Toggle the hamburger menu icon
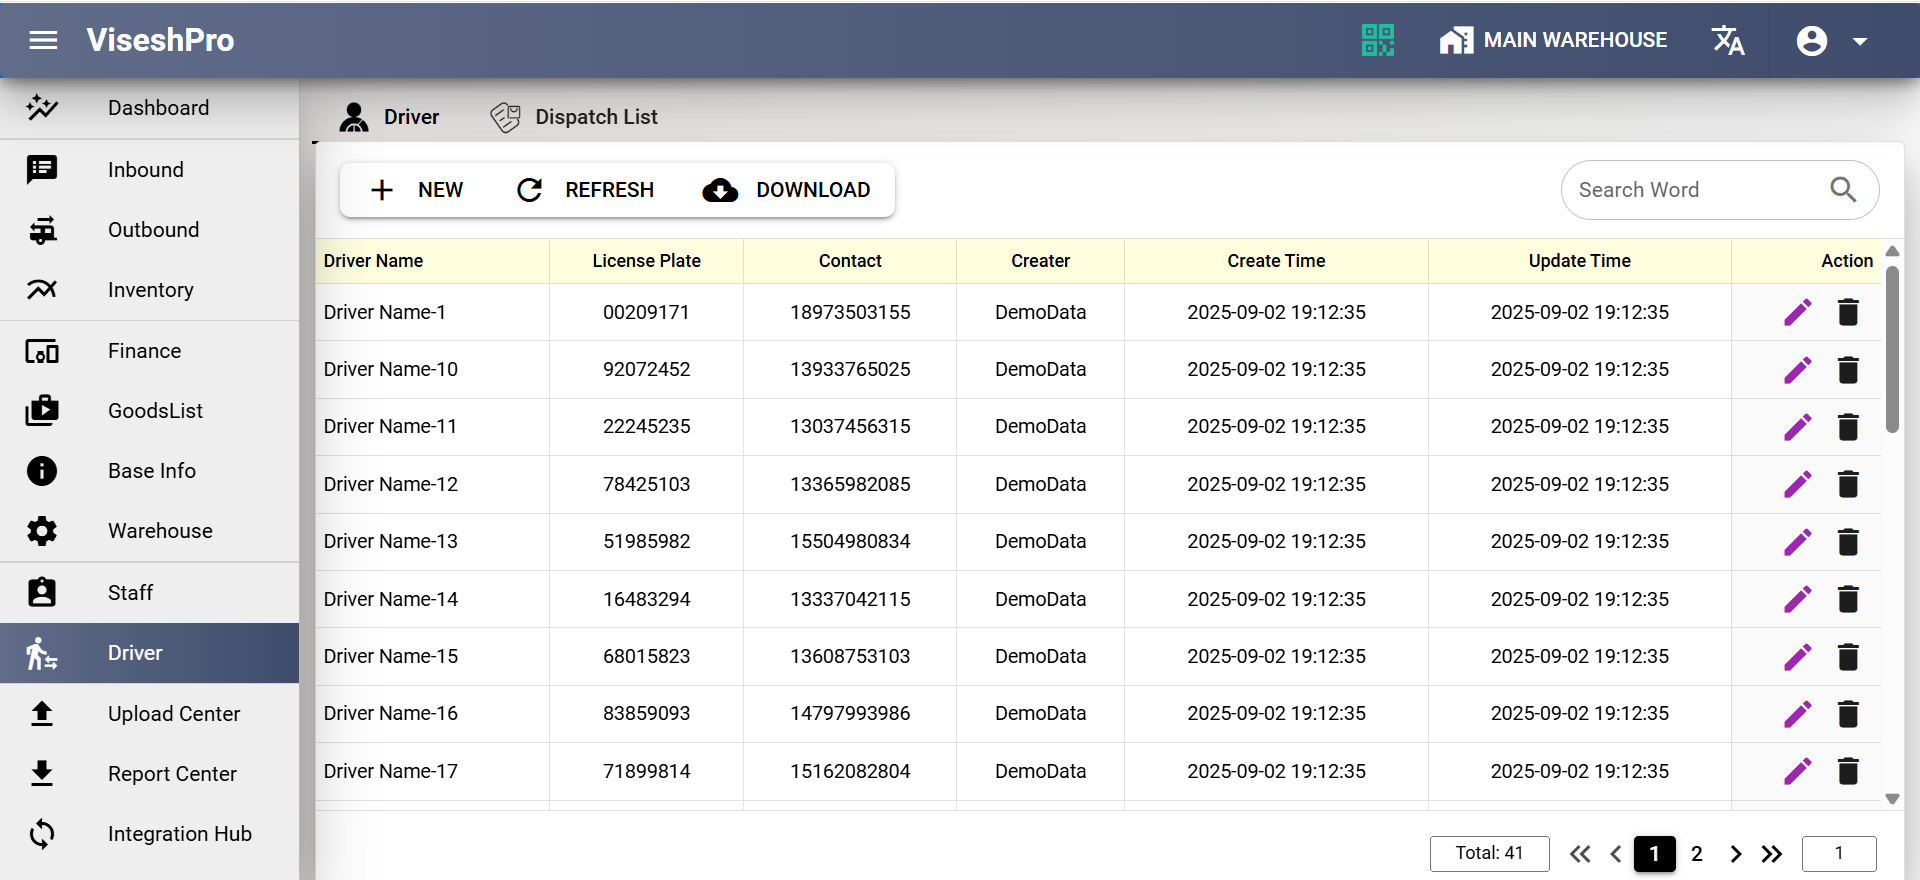The height and width of the screenshot is (880, 1920). point(43,40)
